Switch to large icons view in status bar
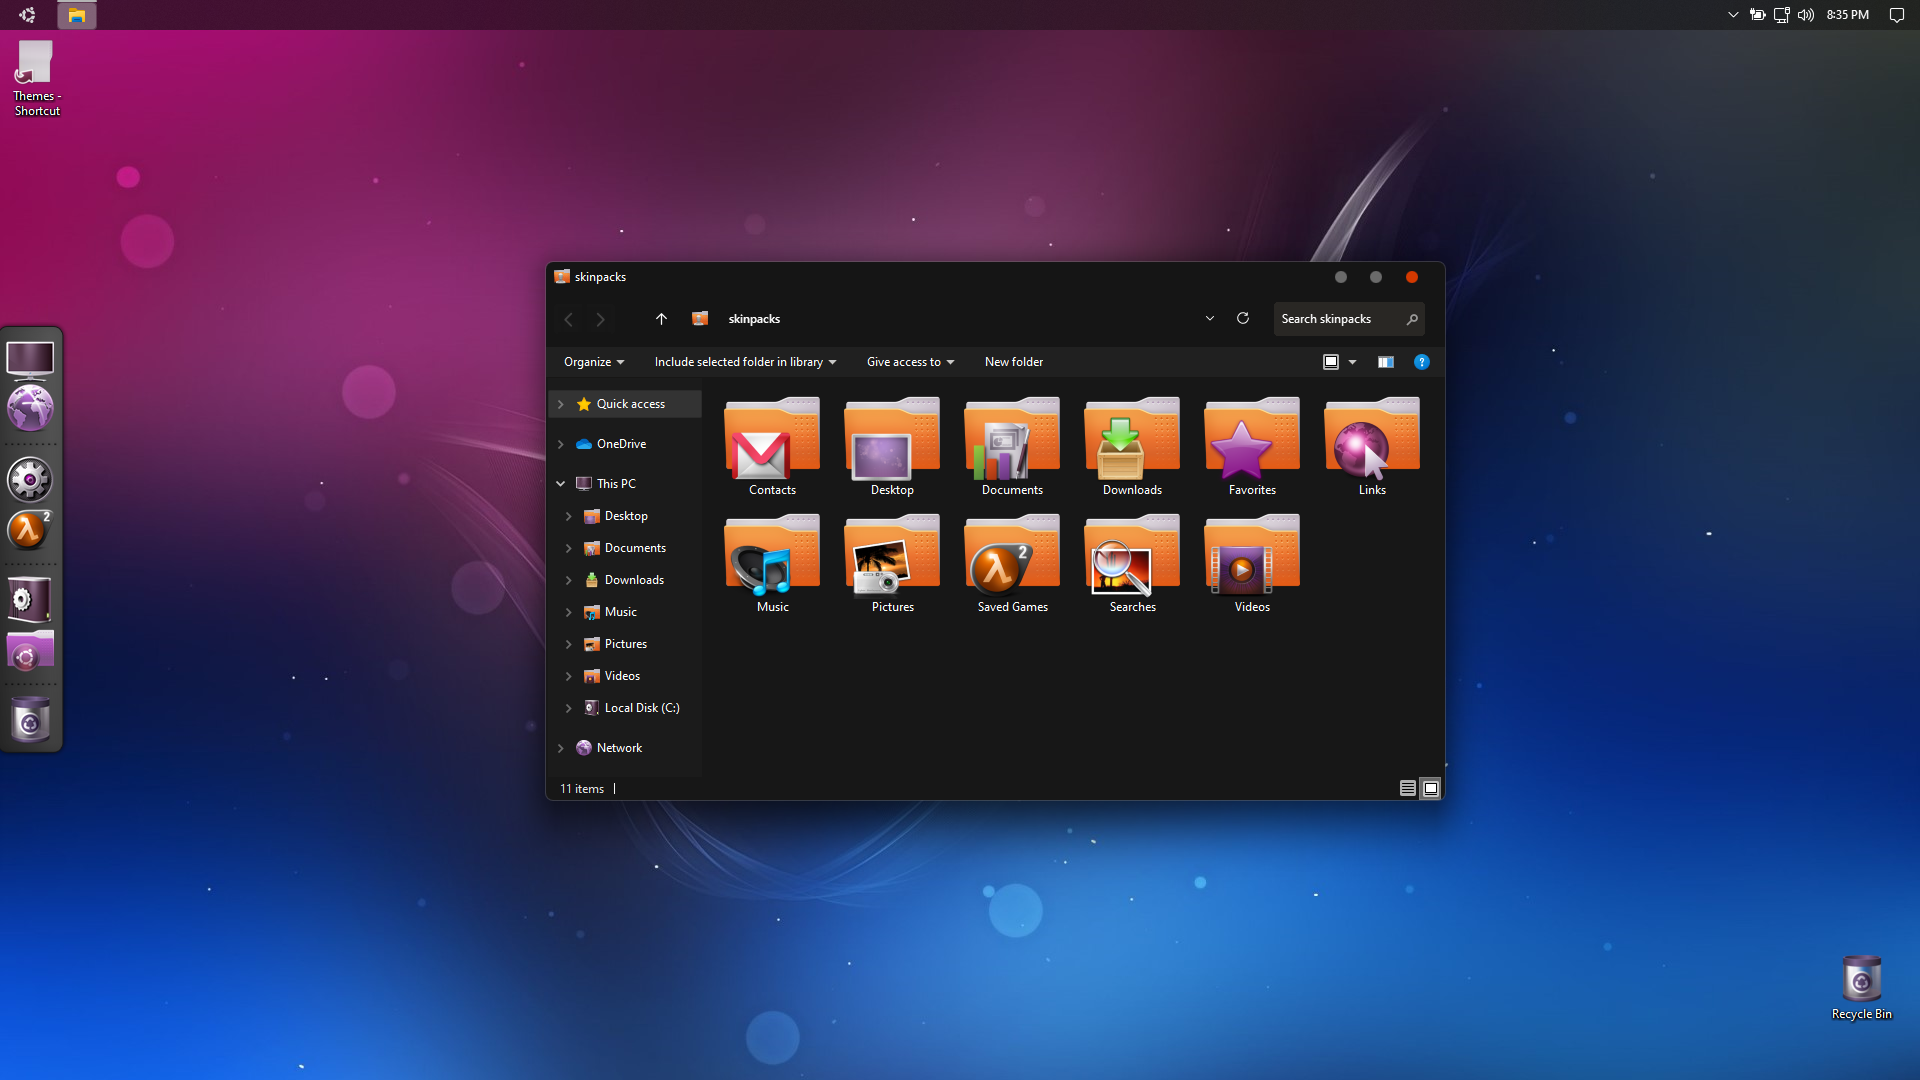Screen dimensions: 1920x1080 point(1431,788)
